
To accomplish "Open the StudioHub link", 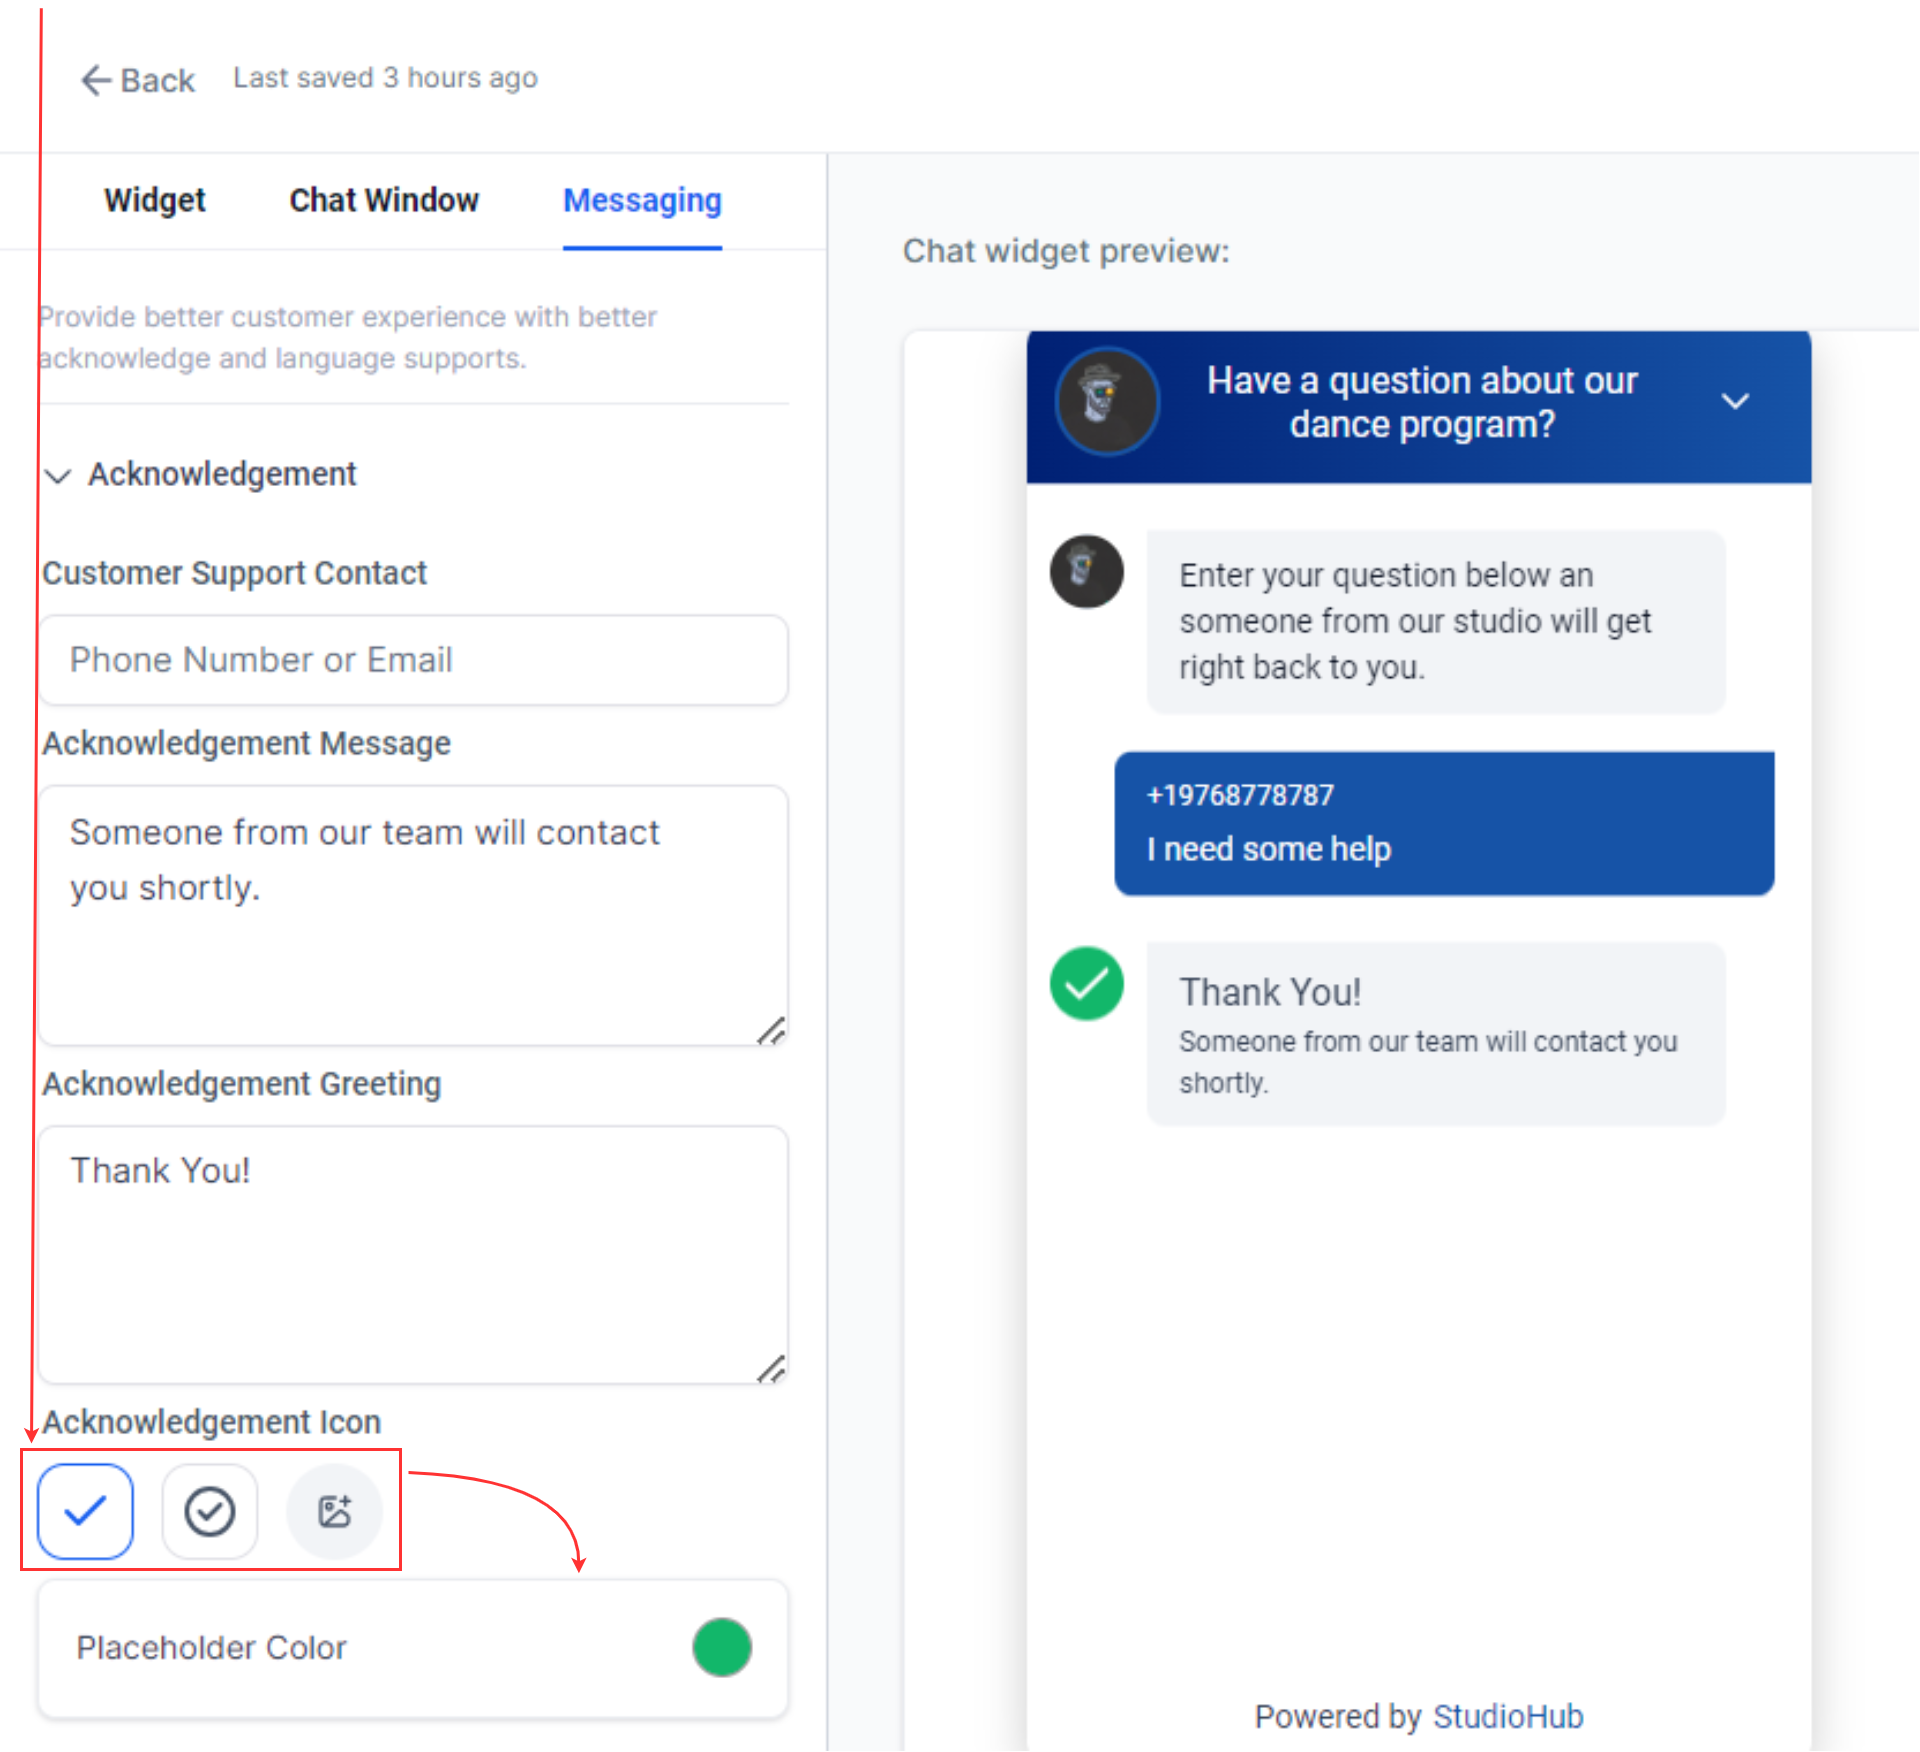I will tap(1507, 1716).
